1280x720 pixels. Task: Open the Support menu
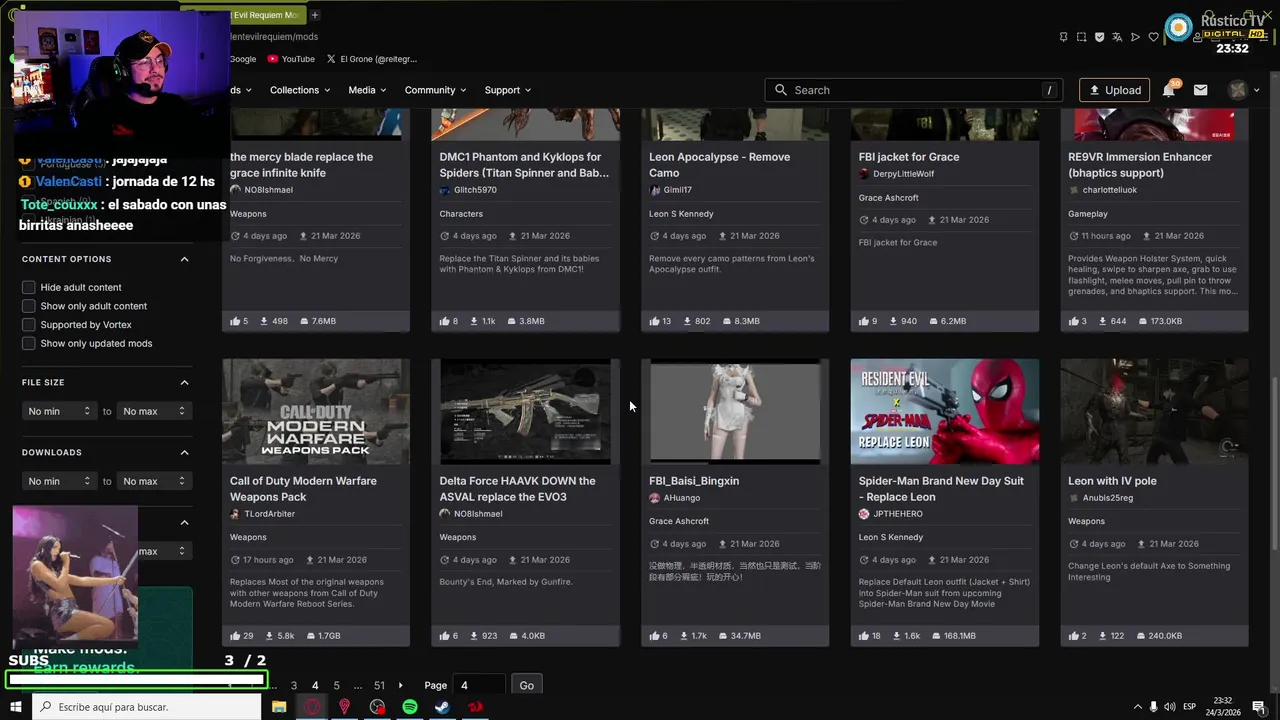pyautogui.click(x=508, y=90)
